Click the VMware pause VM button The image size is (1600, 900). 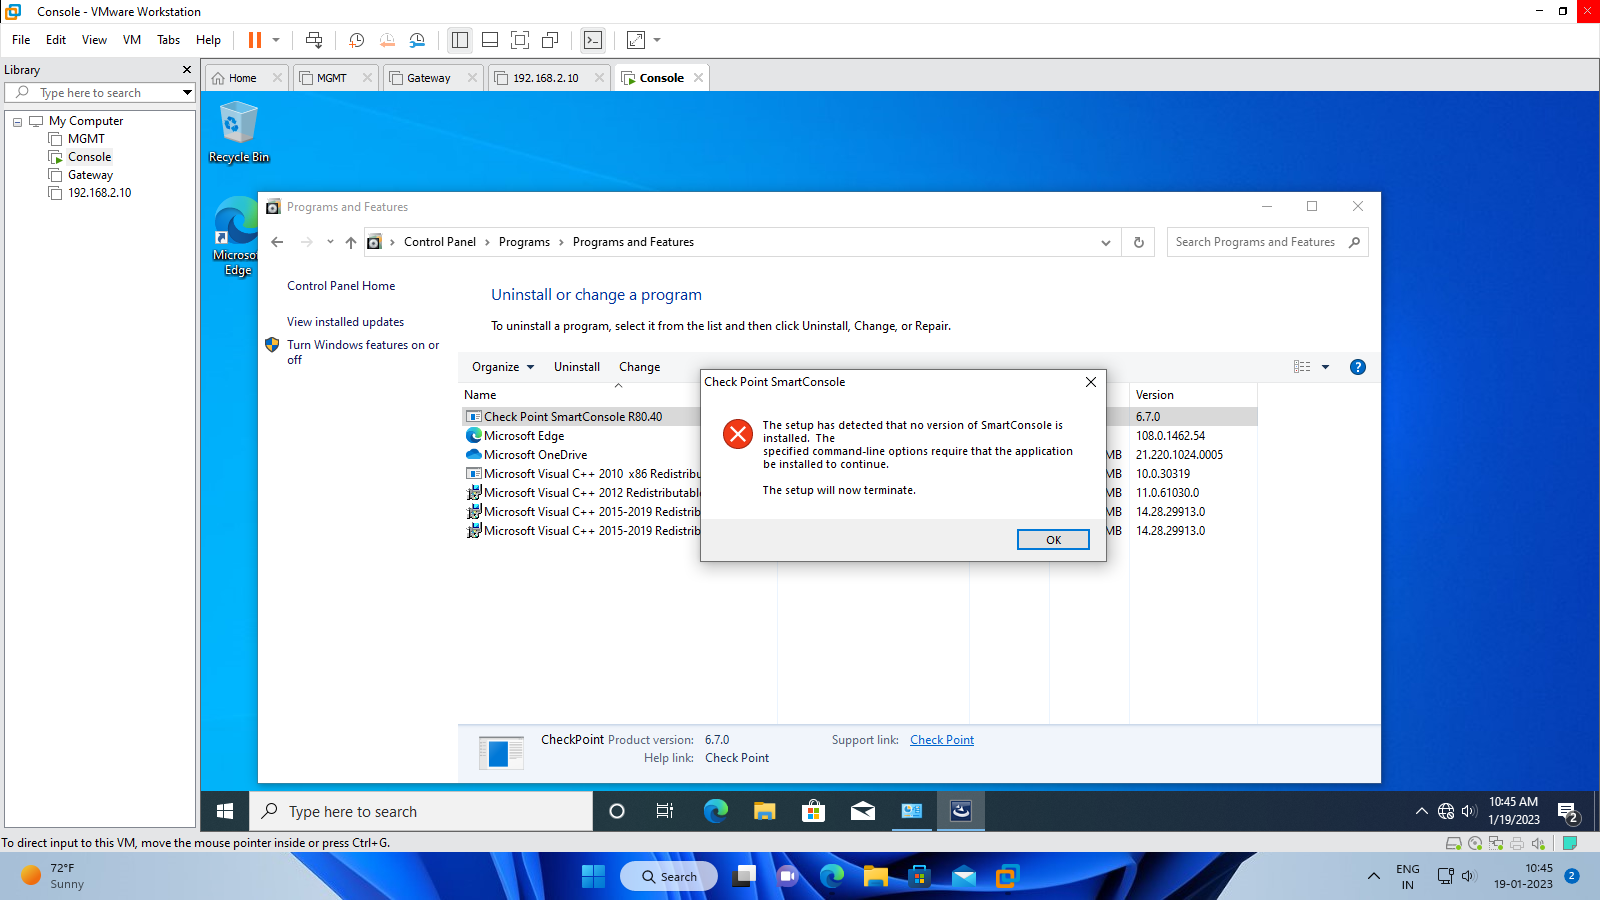pos(255,40)
